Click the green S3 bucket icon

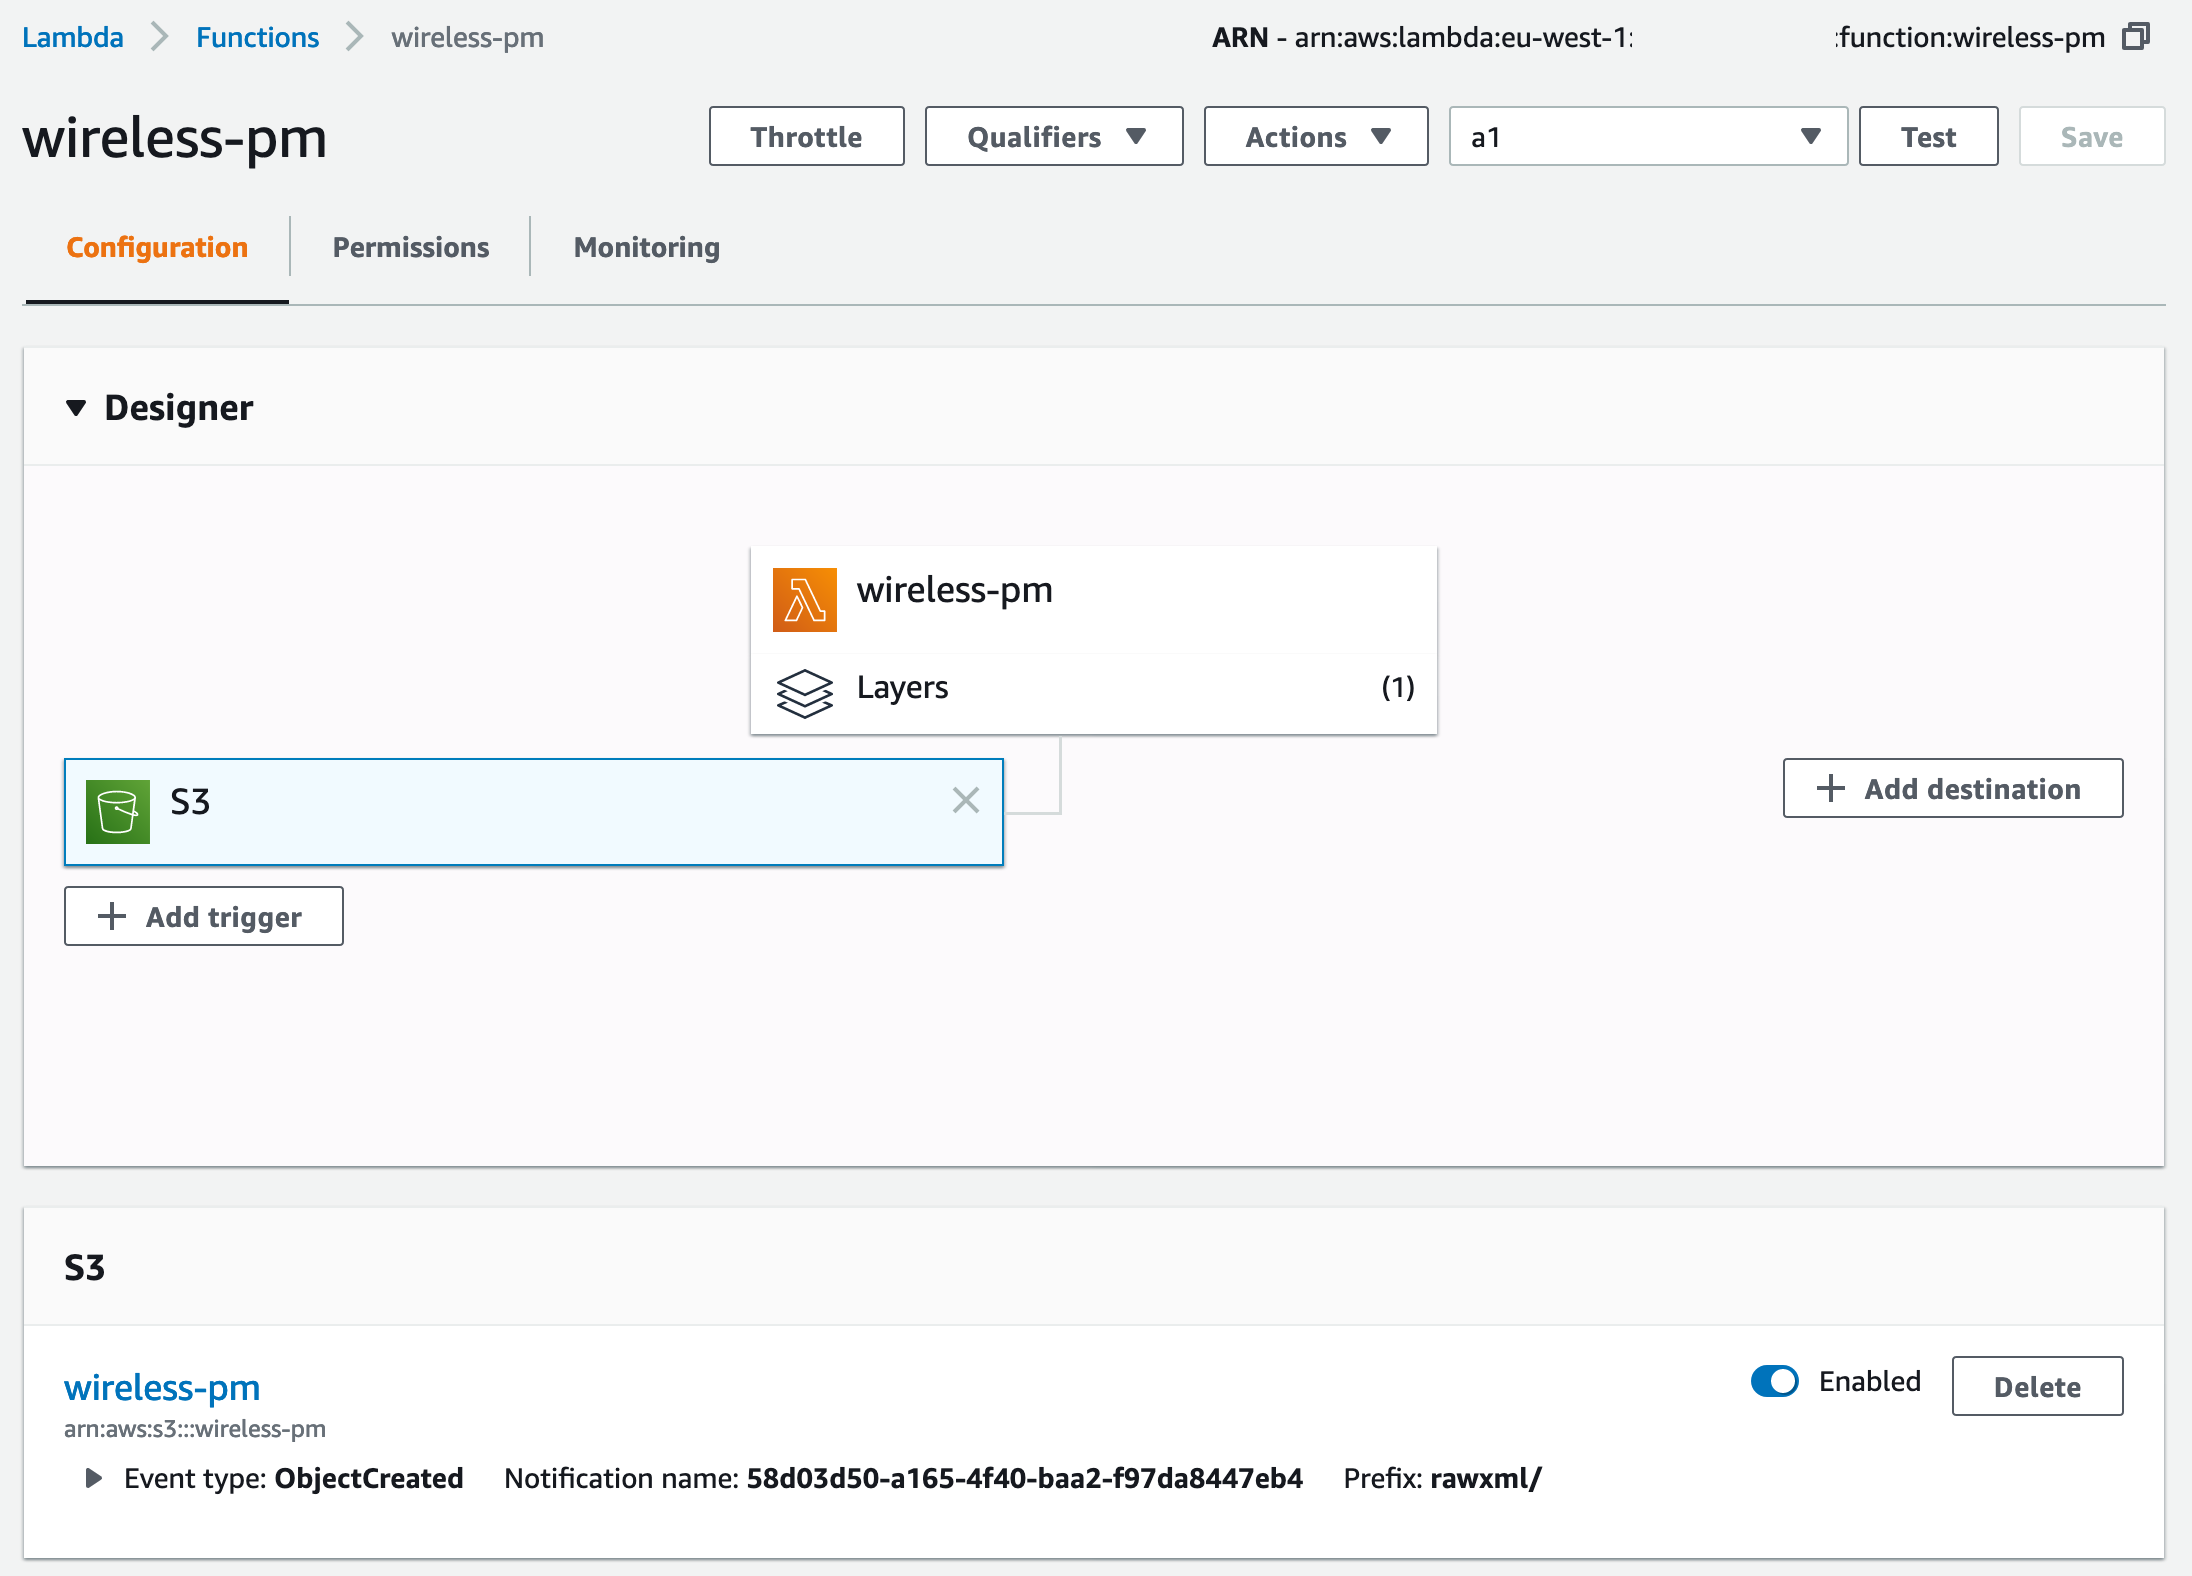pyautogui.click(x=118, y=811)
